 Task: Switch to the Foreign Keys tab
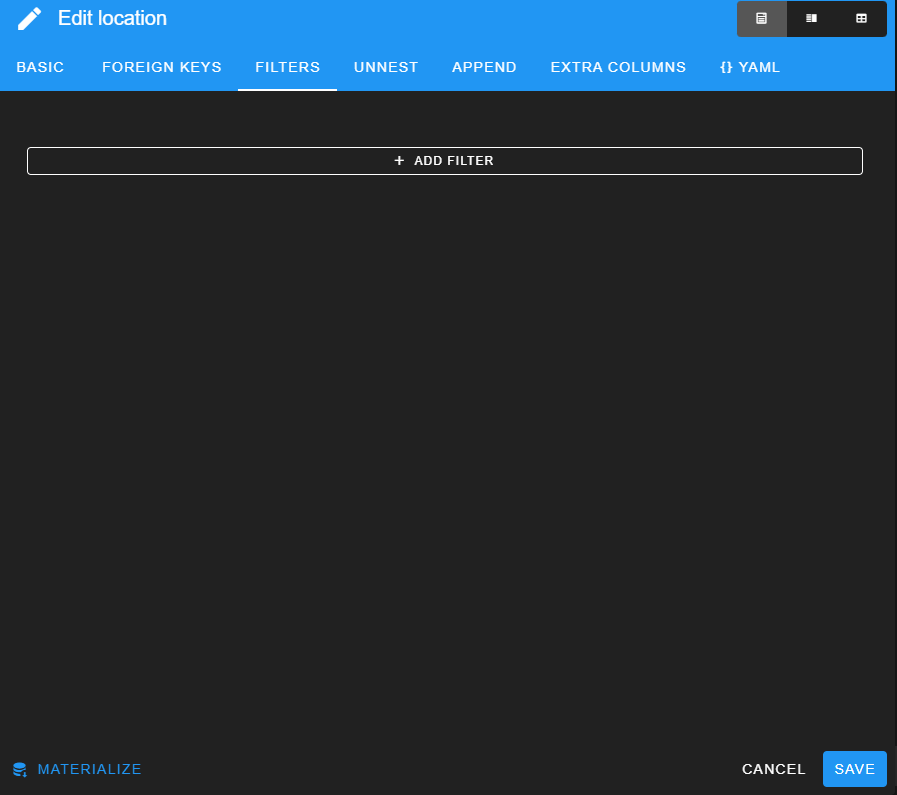[162, 68]
